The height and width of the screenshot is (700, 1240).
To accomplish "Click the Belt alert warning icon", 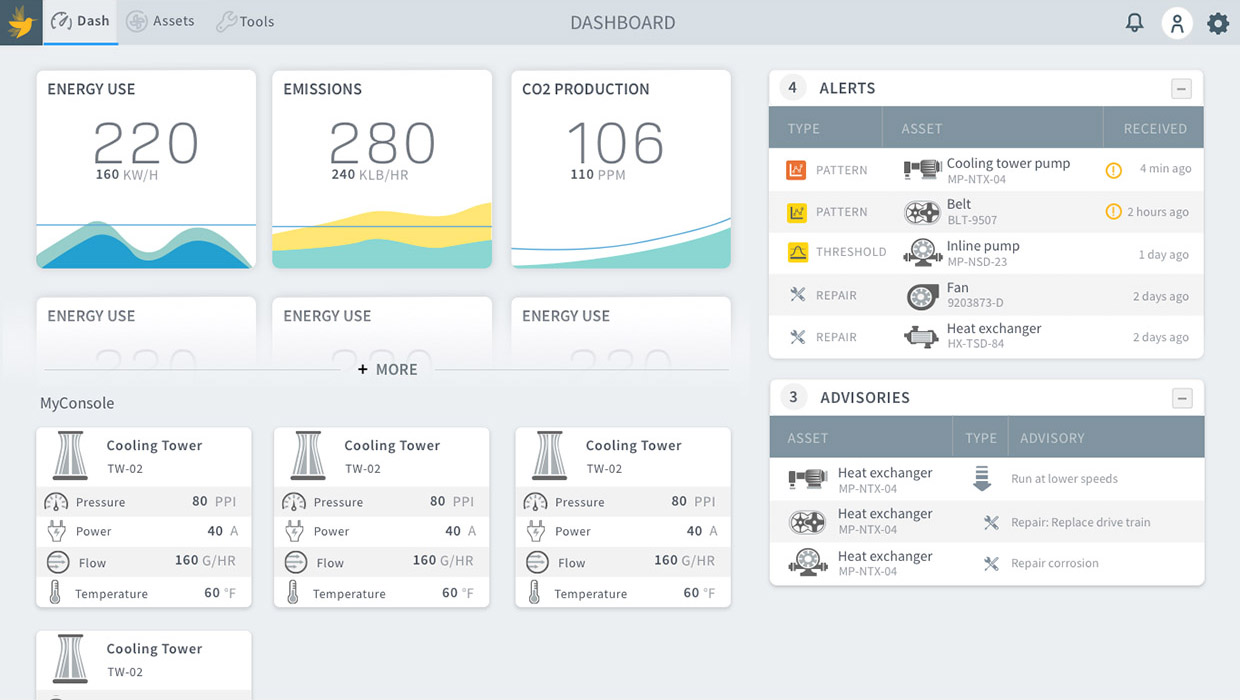I will (1113, 212).
